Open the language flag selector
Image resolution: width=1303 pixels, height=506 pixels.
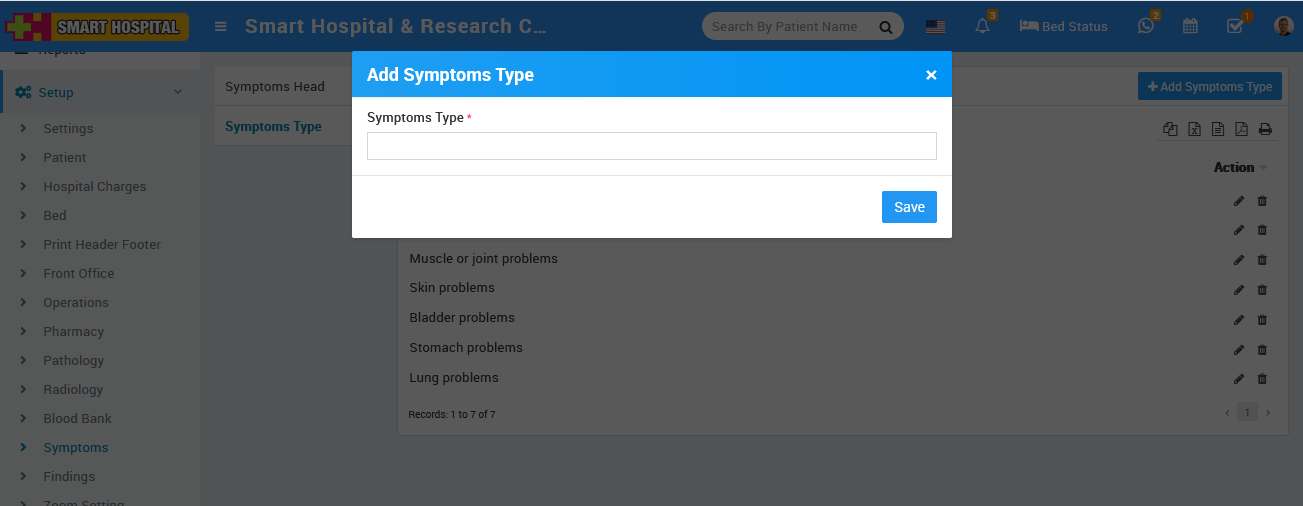[x=935, y=27]
